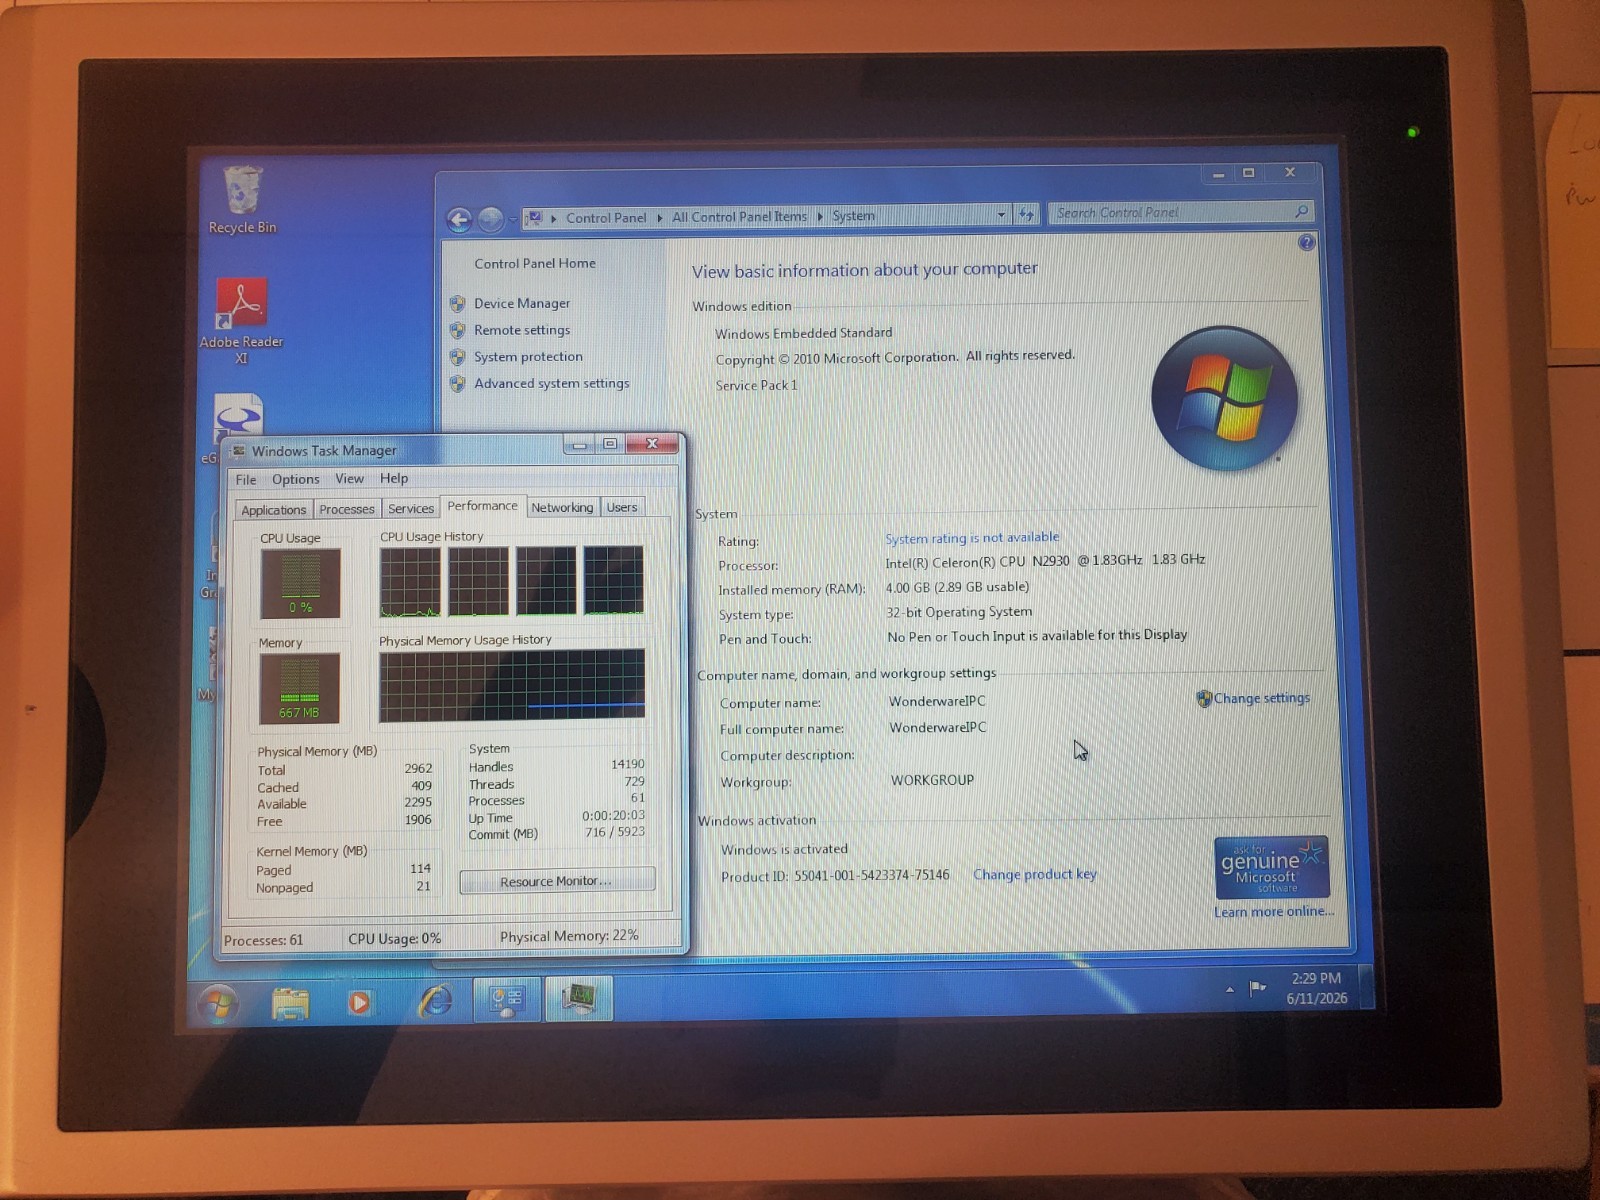Click the Windows Embedded Standard edition text
Viewport: 1600px width, 1200px height.
click(x=803, y=333)
